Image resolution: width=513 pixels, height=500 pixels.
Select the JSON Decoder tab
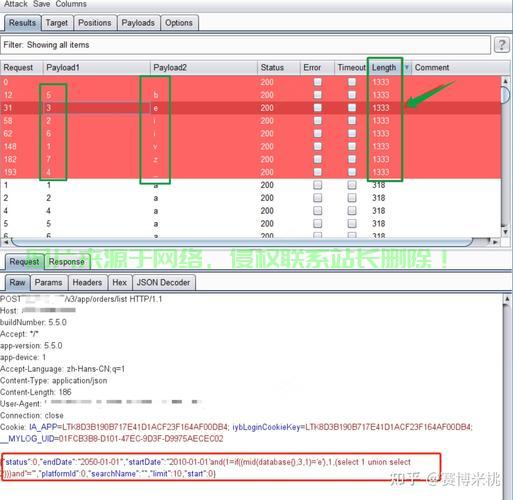click(163, 283)
